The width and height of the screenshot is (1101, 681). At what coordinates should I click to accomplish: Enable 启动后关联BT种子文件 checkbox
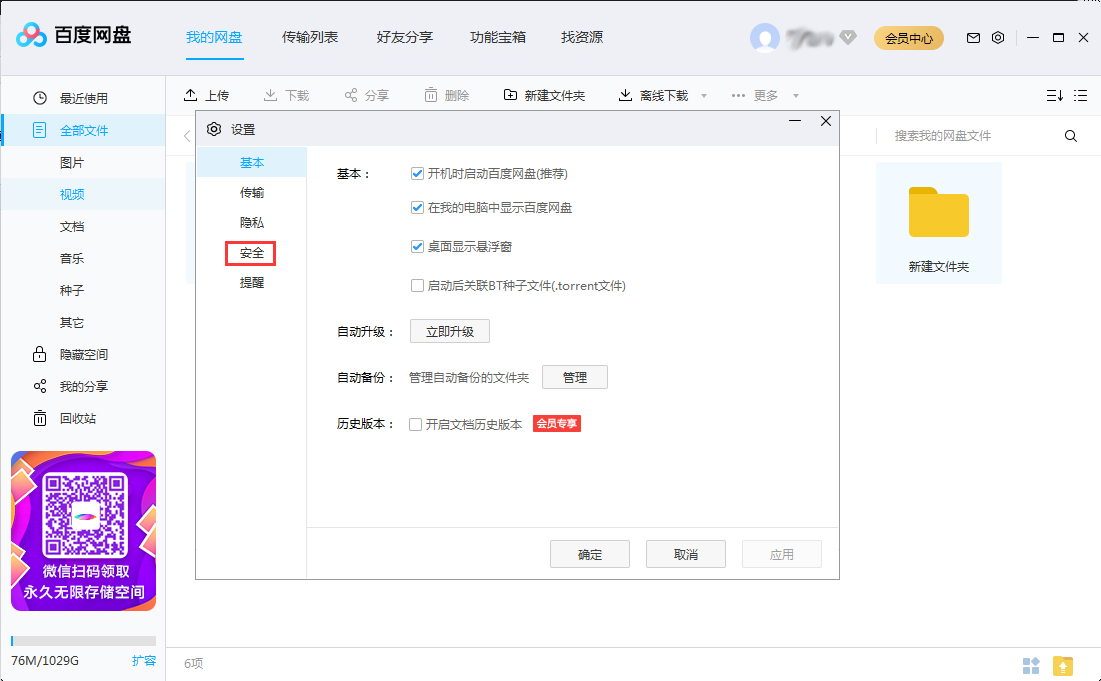(x=417, y=286)
